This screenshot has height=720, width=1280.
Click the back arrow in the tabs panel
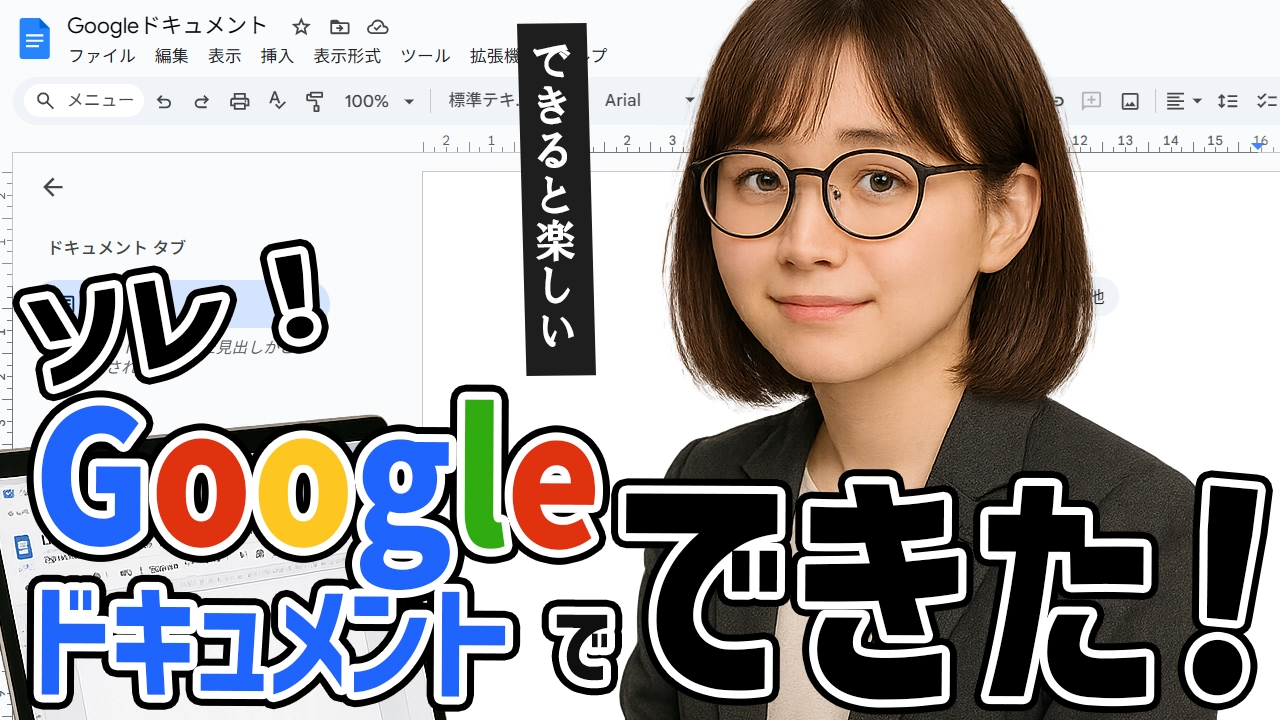tap(52, 187)
